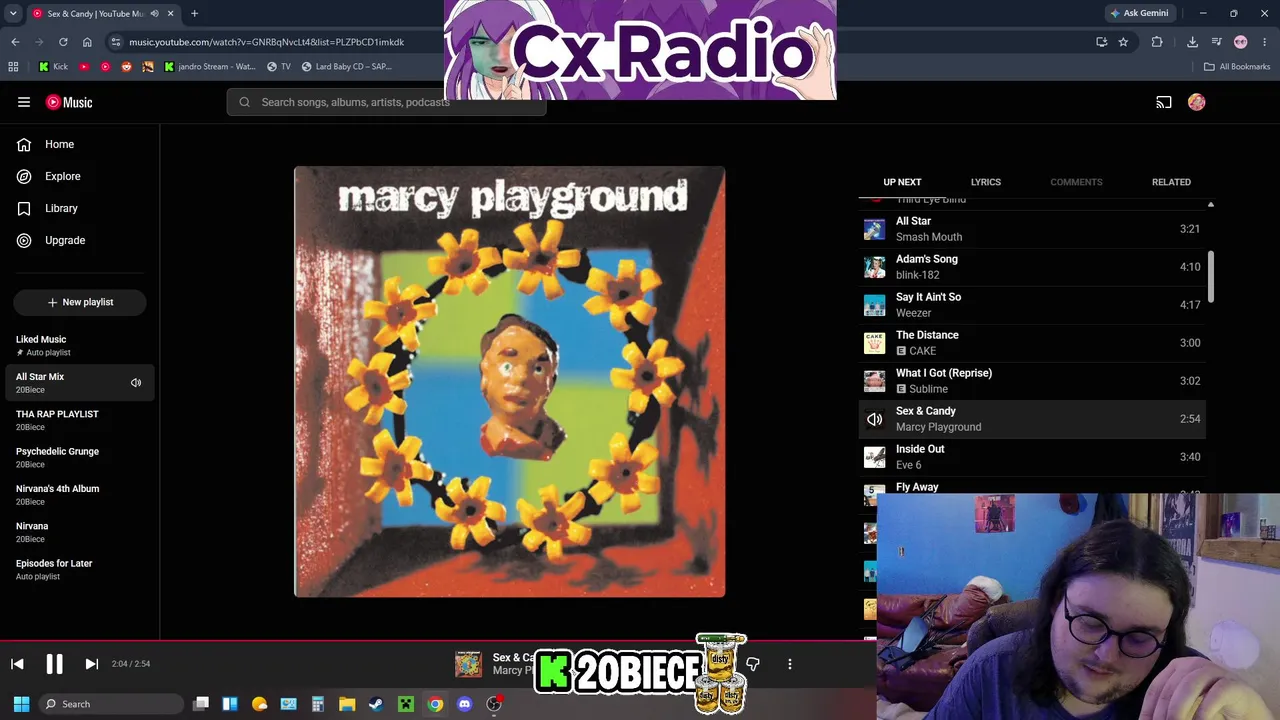
Task: Click the YouTube Music logo
Action: pyautogui.click(x=69, y=102)
